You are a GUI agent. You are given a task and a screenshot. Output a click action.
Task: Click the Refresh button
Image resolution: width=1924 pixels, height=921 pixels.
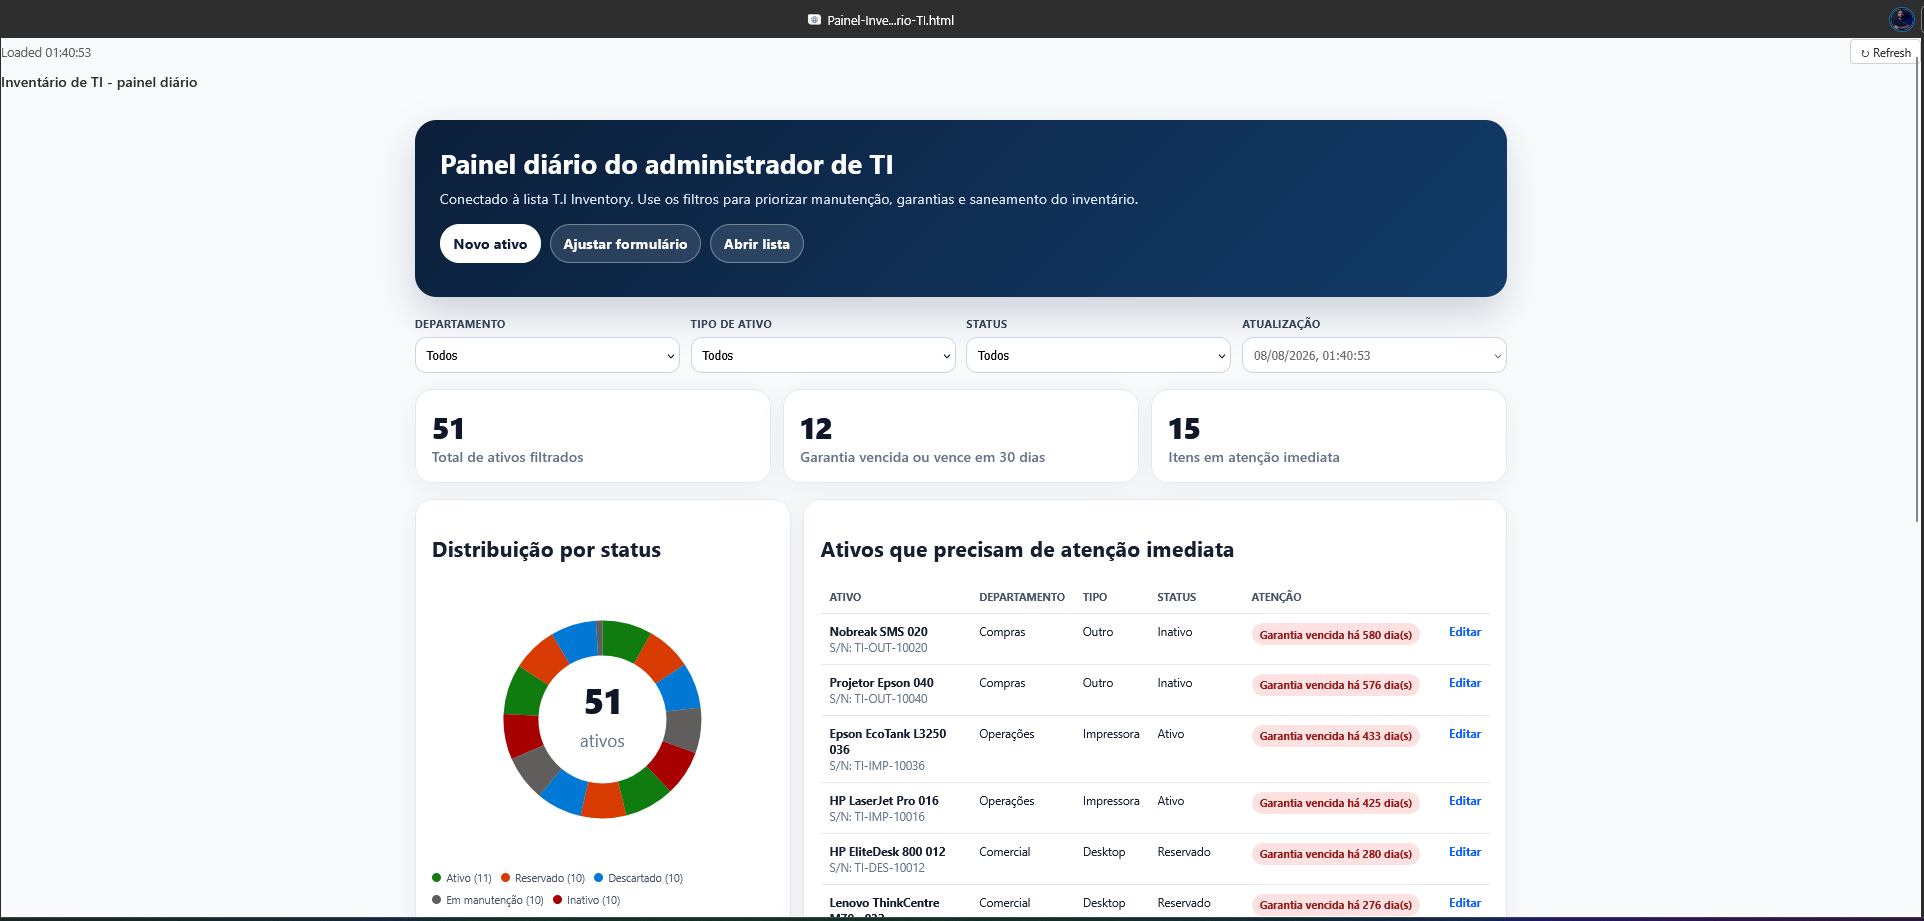1885,53
